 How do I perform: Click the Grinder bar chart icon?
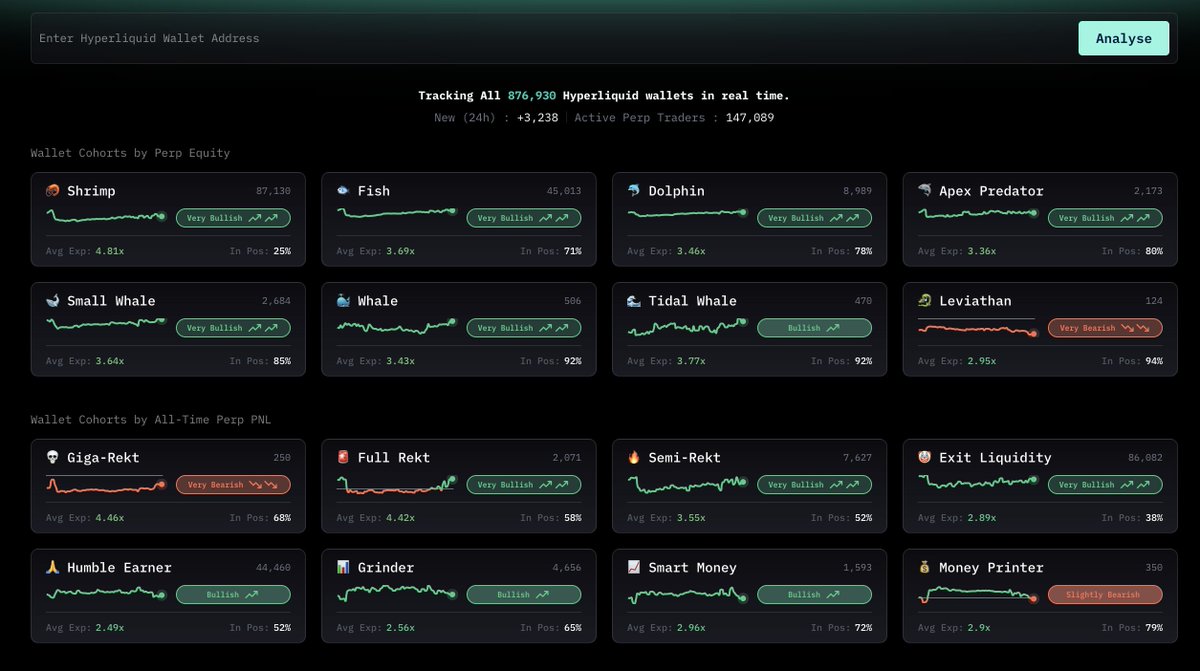344,568
